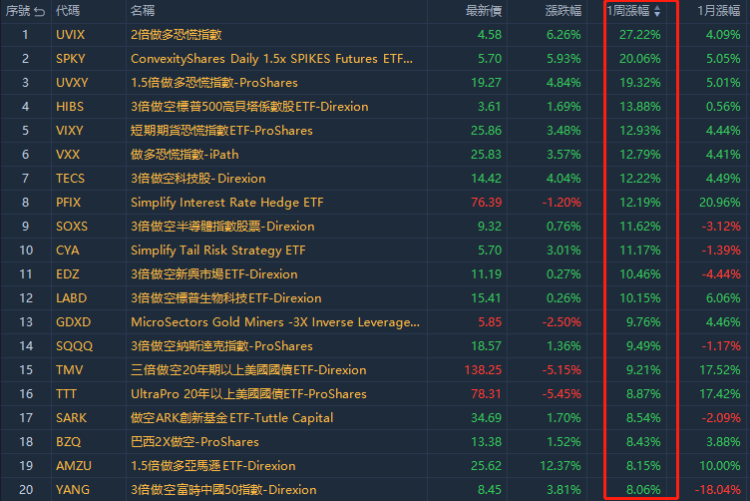Select ticker TMV in row 15
Image resolution: width=750 pixels, height=501 pixels.
click(69, 370)
